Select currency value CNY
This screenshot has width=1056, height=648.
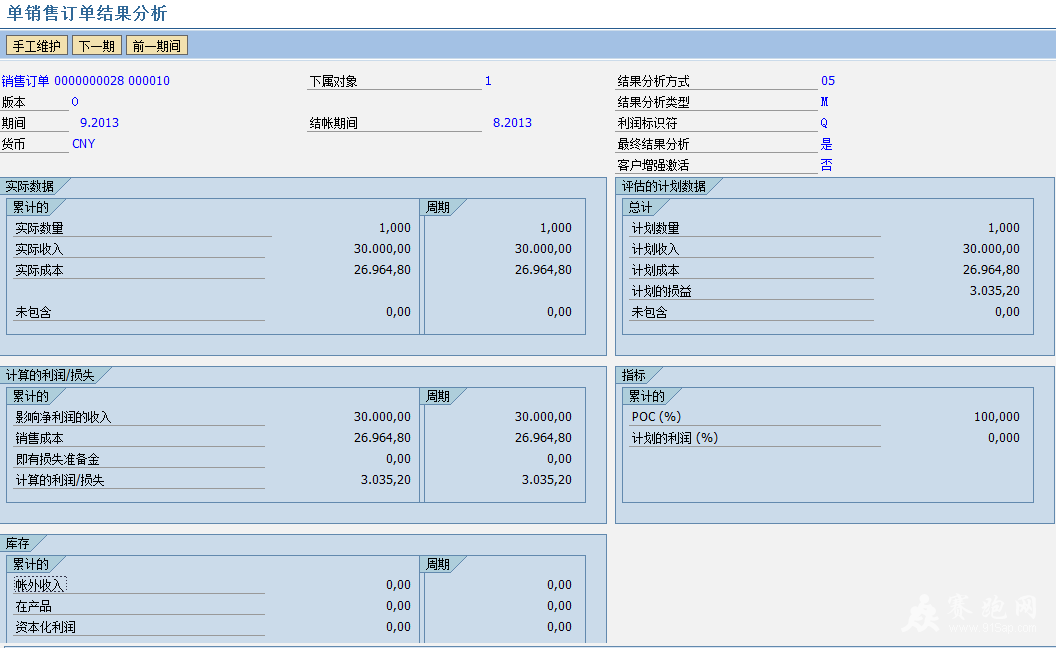(x=84, y=143)
